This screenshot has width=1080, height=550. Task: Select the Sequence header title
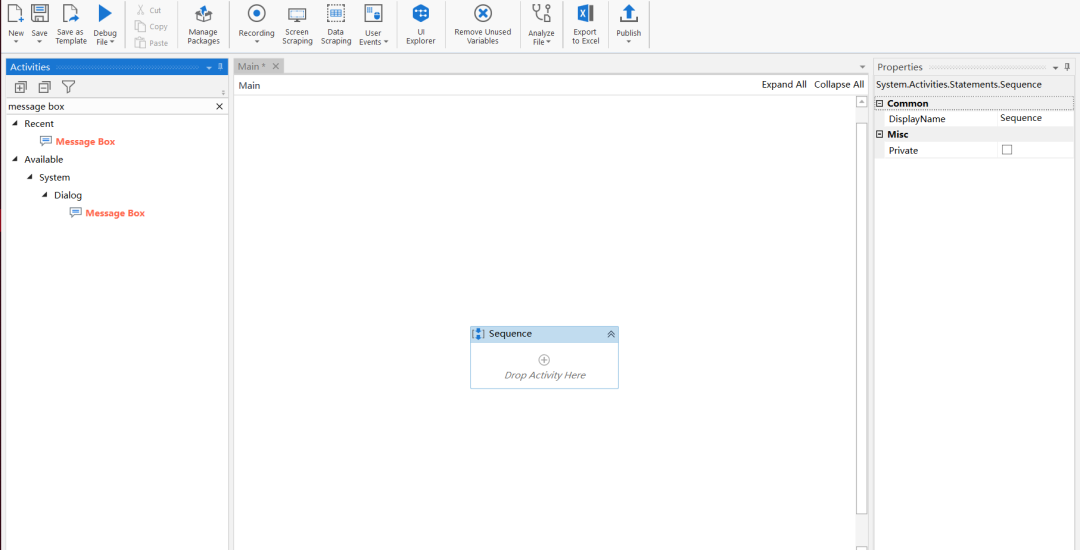tap(510, 334)
